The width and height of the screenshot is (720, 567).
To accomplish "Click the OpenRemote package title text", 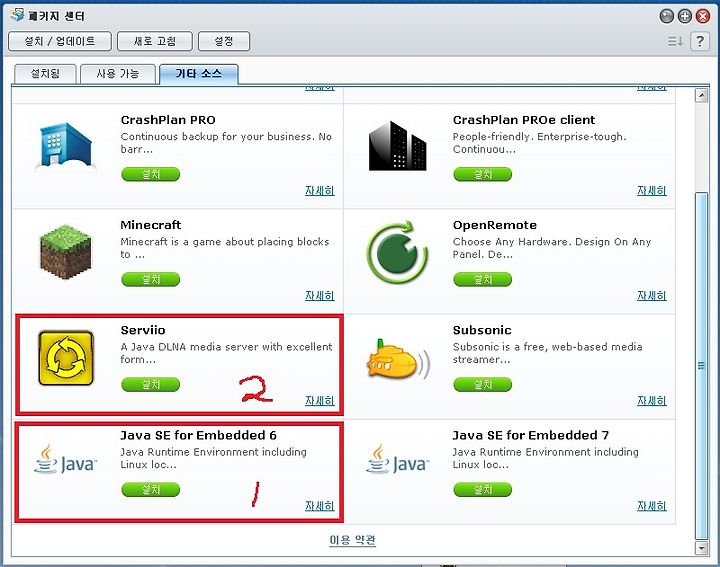I will point(495,225).
